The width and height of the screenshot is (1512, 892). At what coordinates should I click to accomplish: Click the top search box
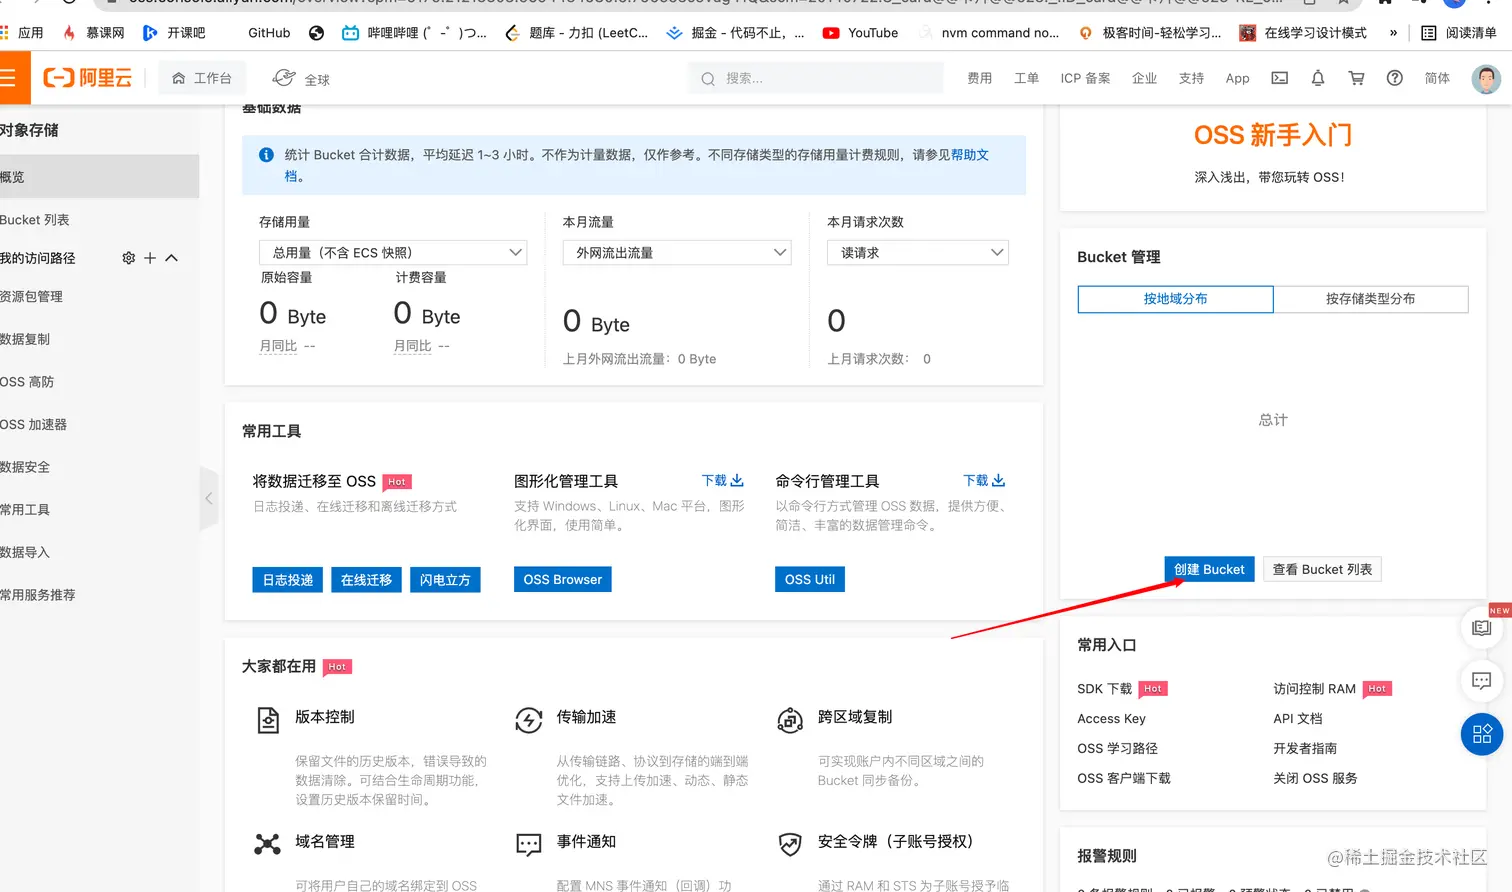point(816,78)
